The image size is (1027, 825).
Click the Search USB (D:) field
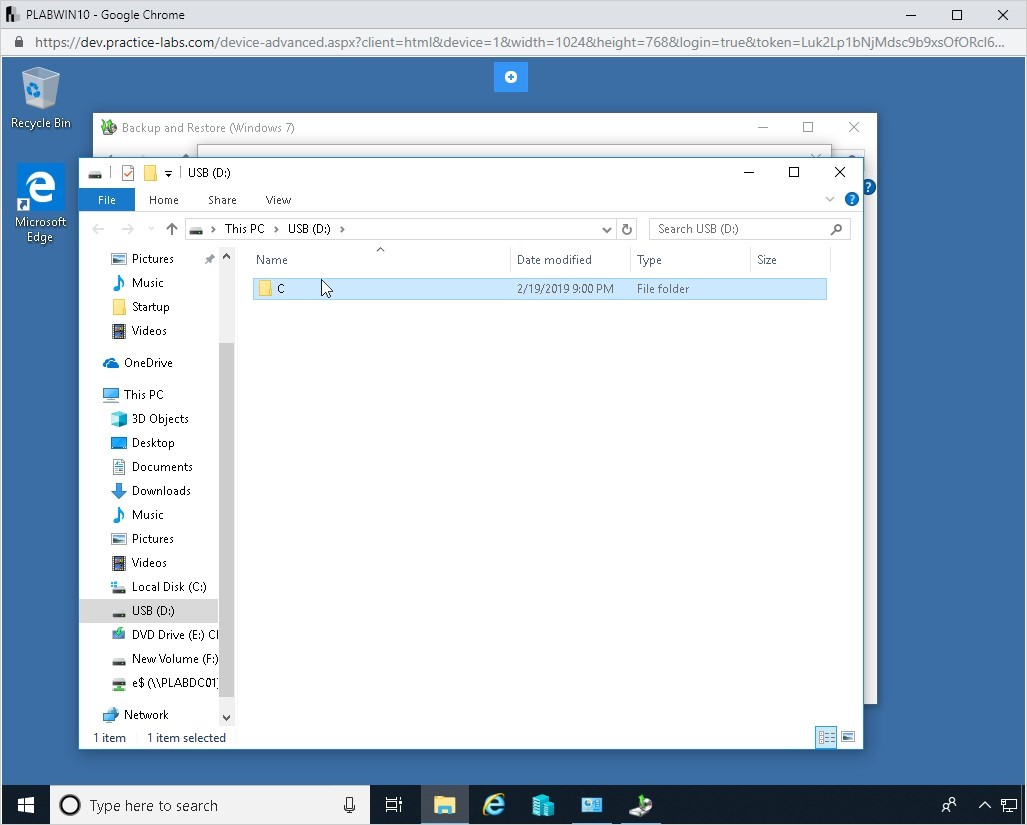[749, 229]
